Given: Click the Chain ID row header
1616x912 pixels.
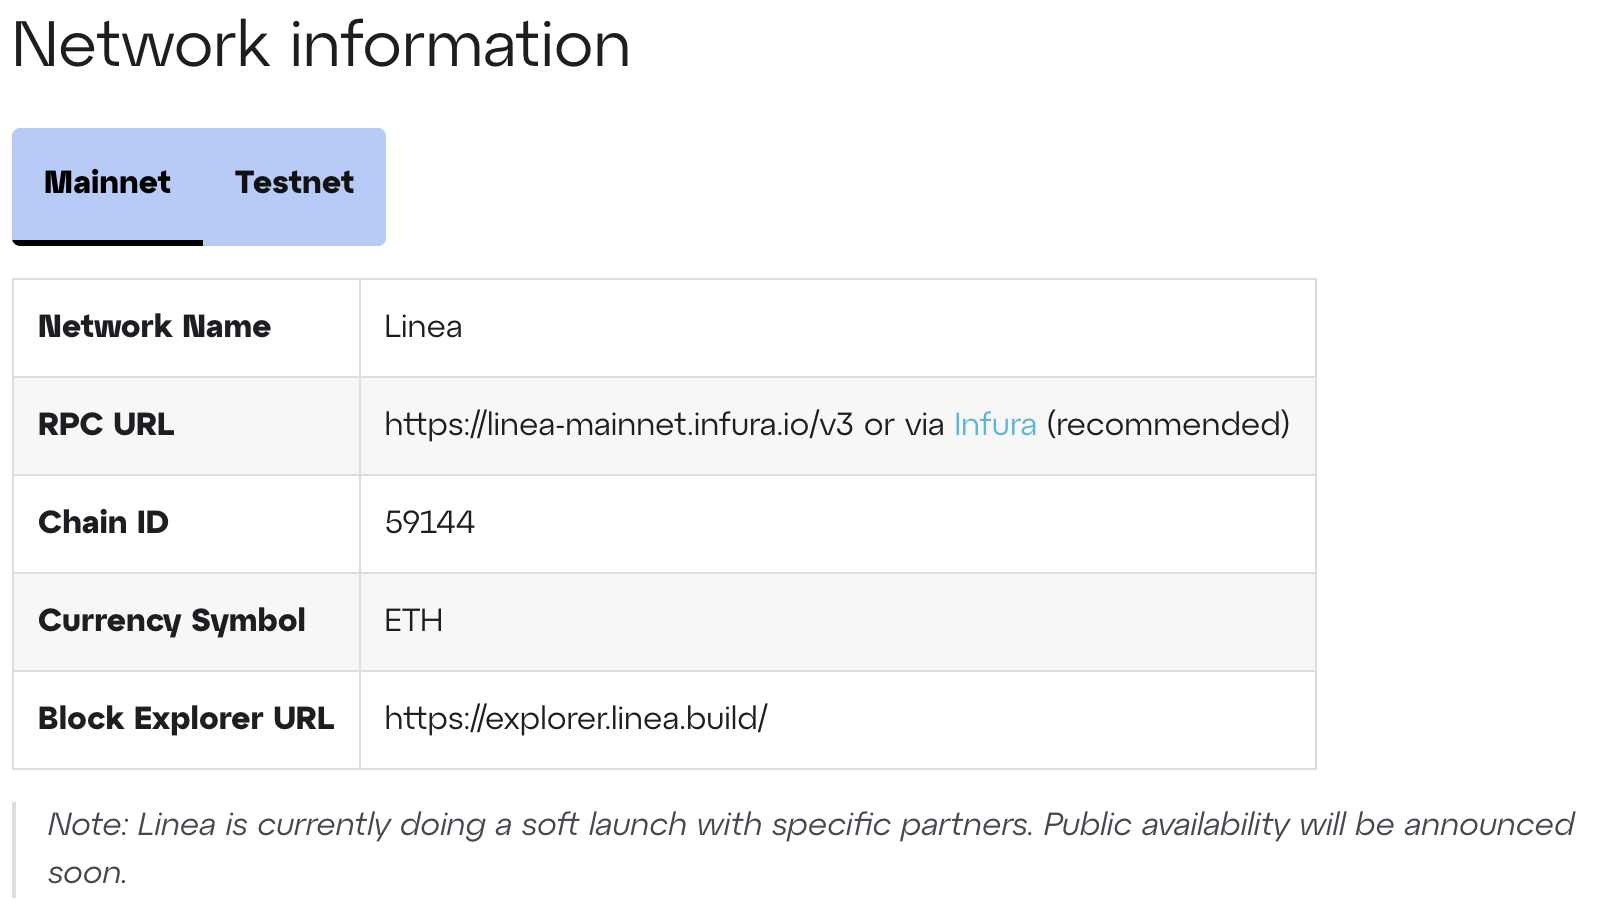Looking at the screenshot, I should [103, 522].
